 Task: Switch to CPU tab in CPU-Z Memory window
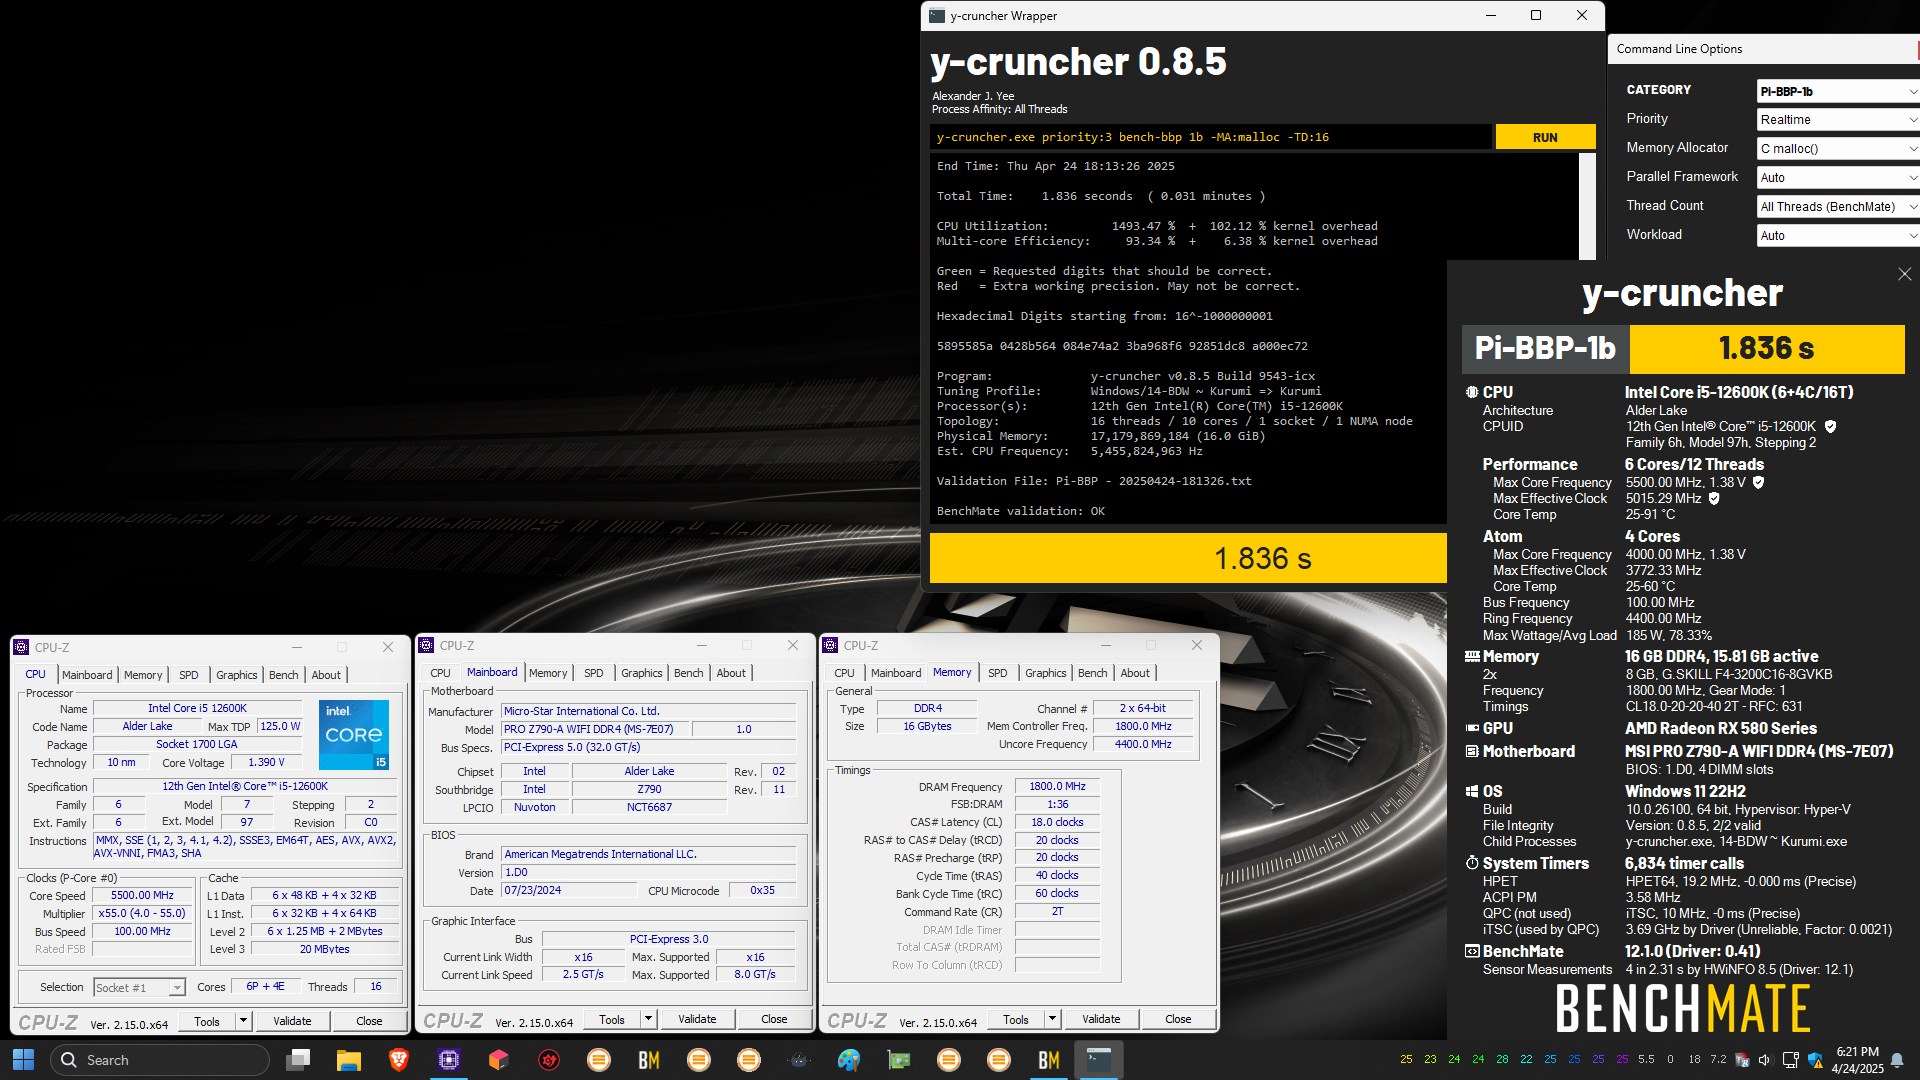(844, 673)
